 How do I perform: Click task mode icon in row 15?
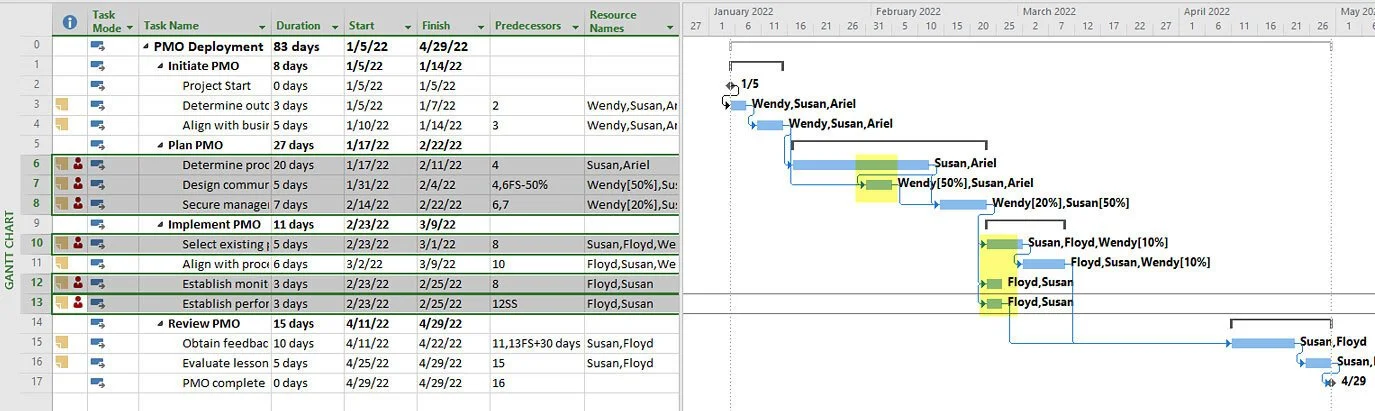98,342
